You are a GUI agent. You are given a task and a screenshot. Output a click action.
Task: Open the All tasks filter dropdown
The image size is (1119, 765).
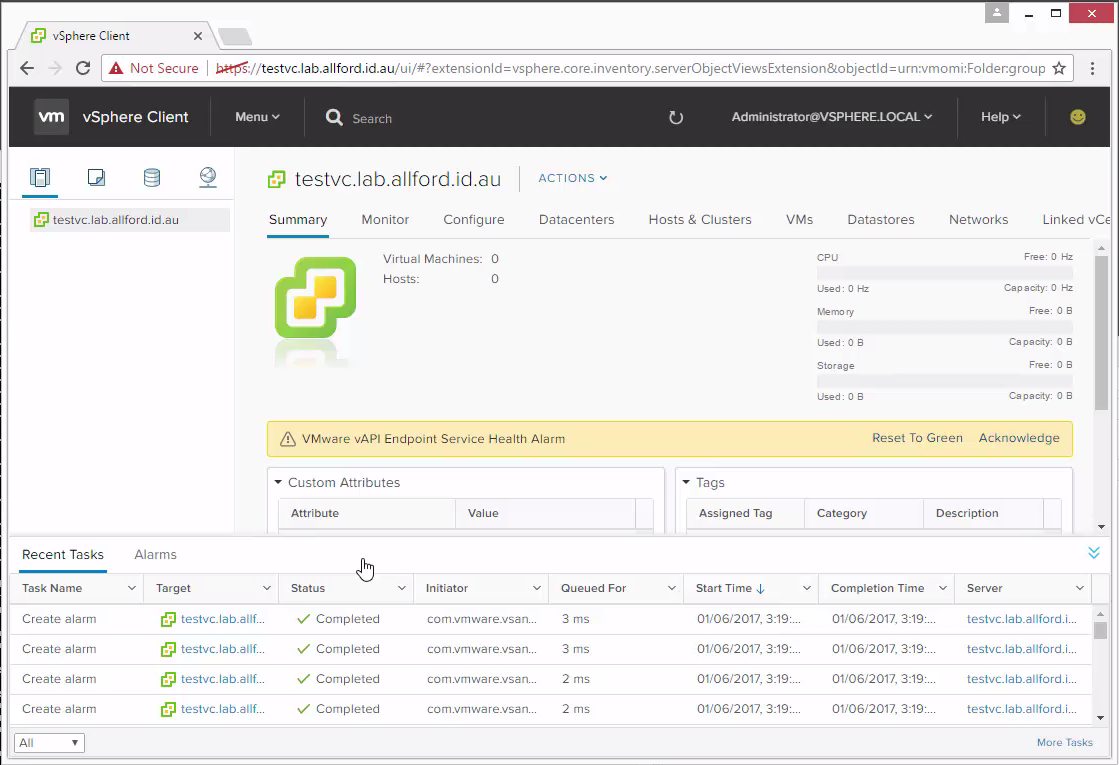click(x=49, y=743)
